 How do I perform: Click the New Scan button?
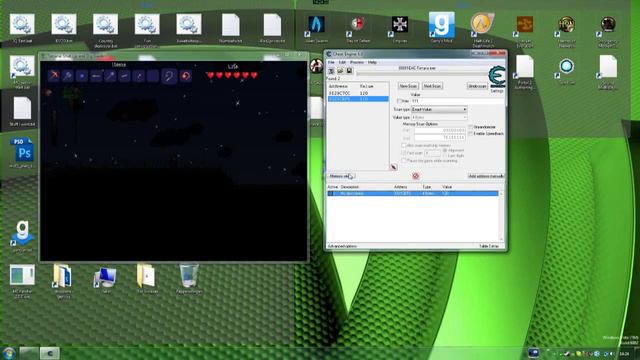[x=408, y=86]
